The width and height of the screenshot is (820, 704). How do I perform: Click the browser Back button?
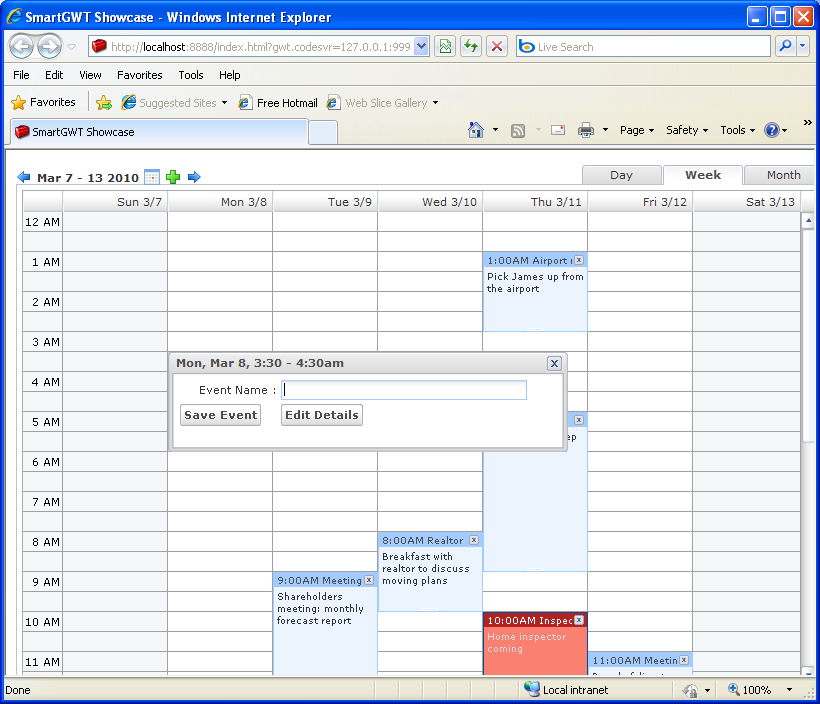21,47
